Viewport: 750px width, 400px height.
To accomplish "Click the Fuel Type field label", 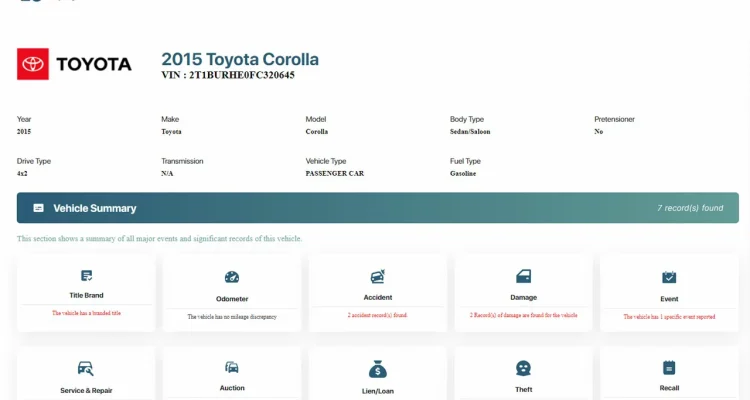I will click(x=465, y=161).
